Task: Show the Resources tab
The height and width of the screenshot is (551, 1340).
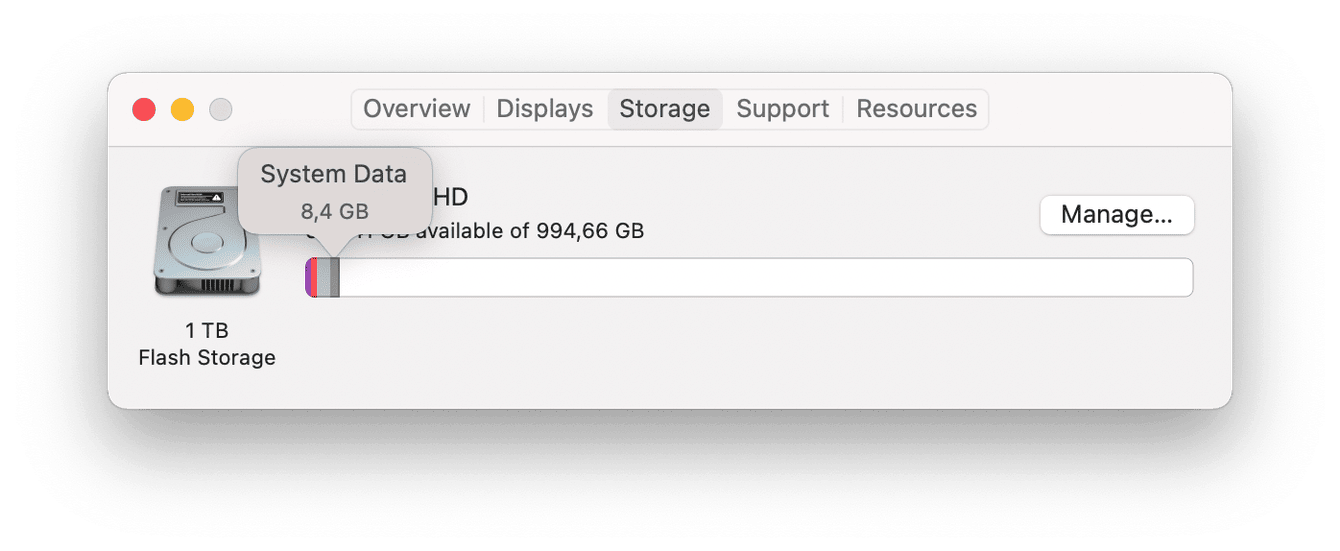Action: tap(916, 109)
